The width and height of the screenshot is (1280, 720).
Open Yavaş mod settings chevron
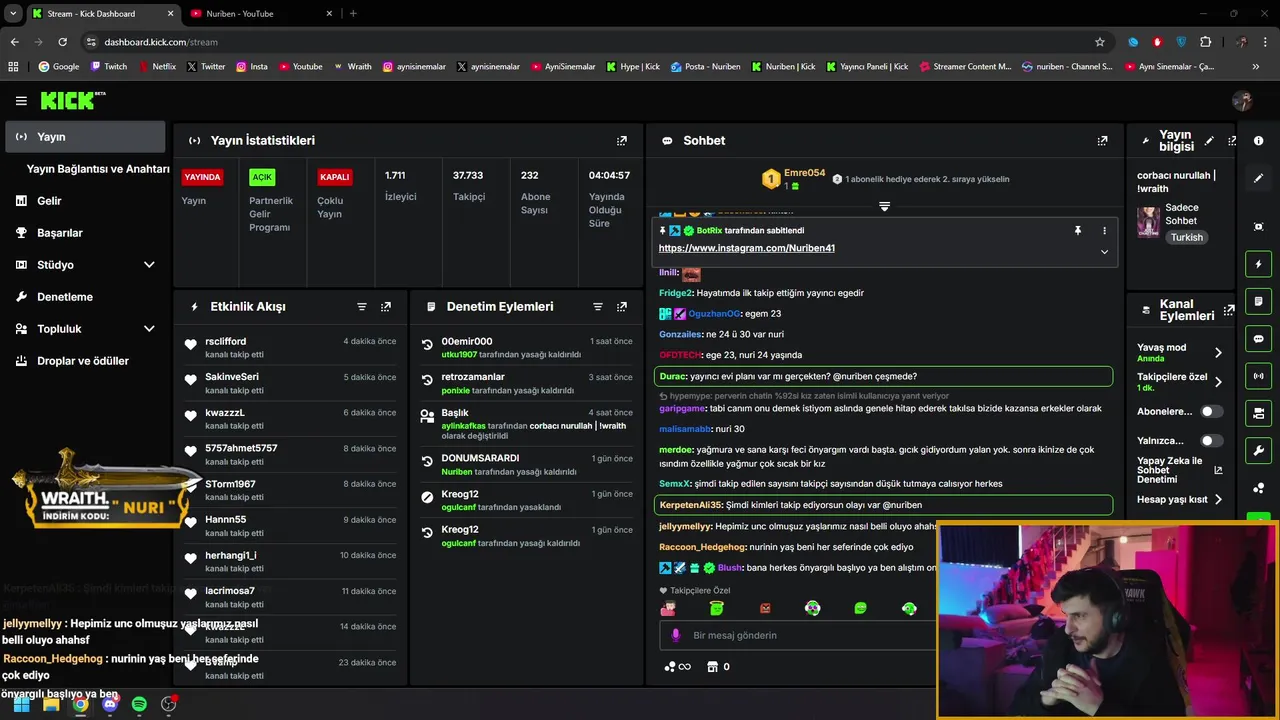coord(1218,352)
